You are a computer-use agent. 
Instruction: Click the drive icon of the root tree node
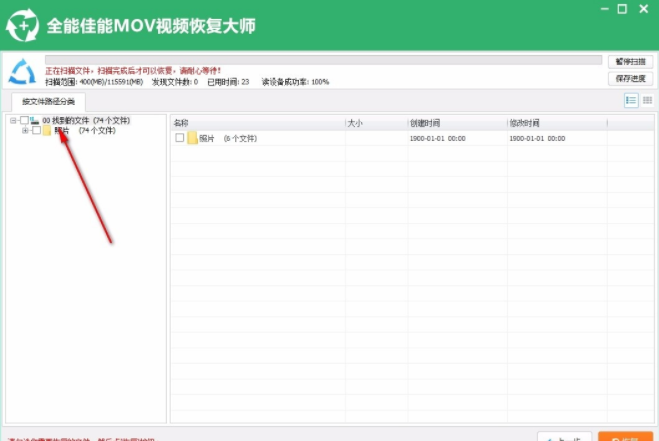35,120
